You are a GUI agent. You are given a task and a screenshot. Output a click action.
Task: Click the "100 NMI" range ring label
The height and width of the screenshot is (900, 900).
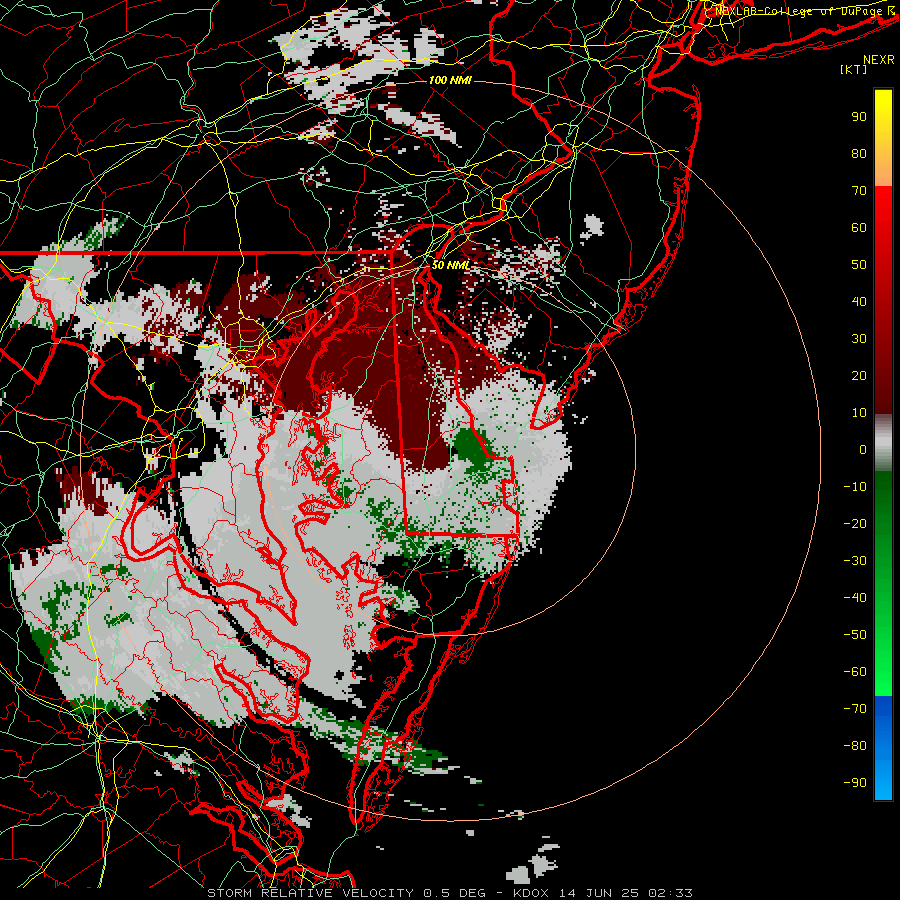point(450,80)
